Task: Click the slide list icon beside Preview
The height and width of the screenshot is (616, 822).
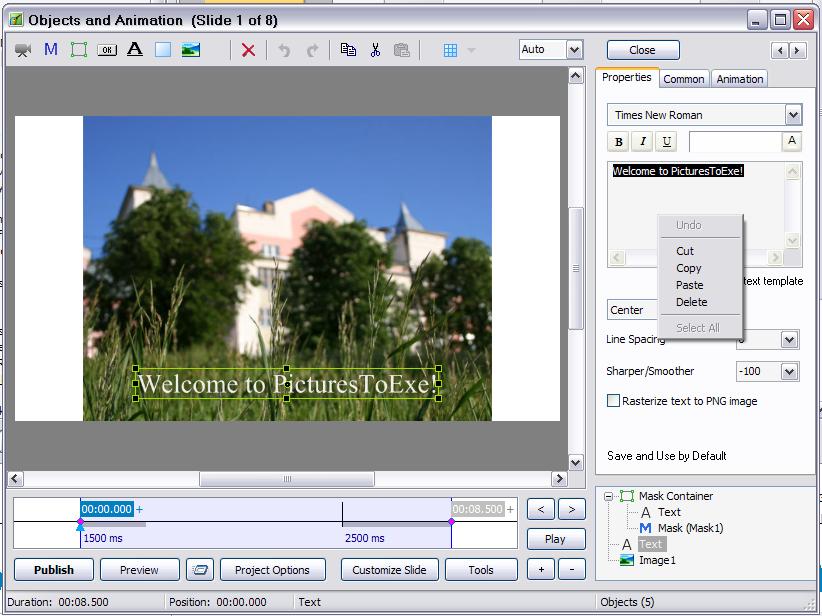Action: click(x=200, y=570)
